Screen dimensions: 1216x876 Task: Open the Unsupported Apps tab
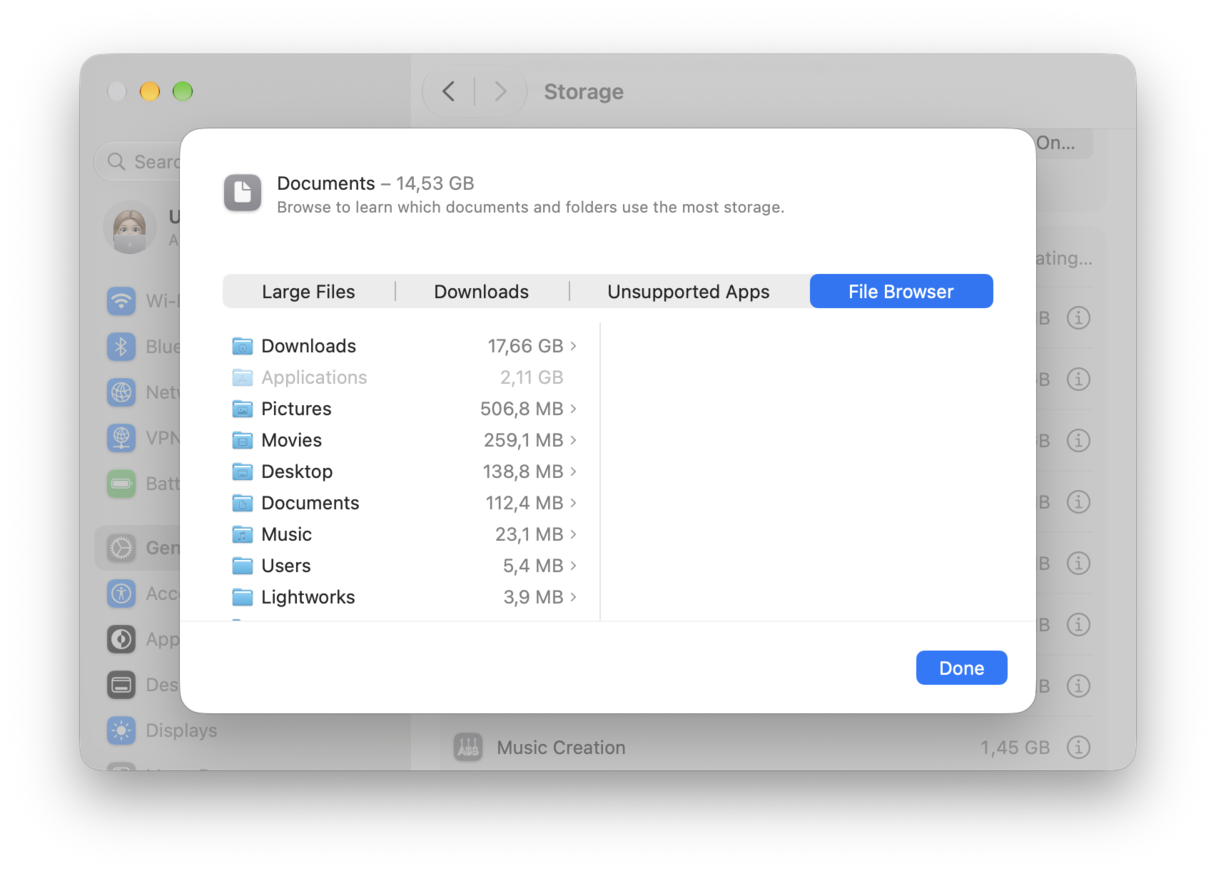tap(688, 292)
